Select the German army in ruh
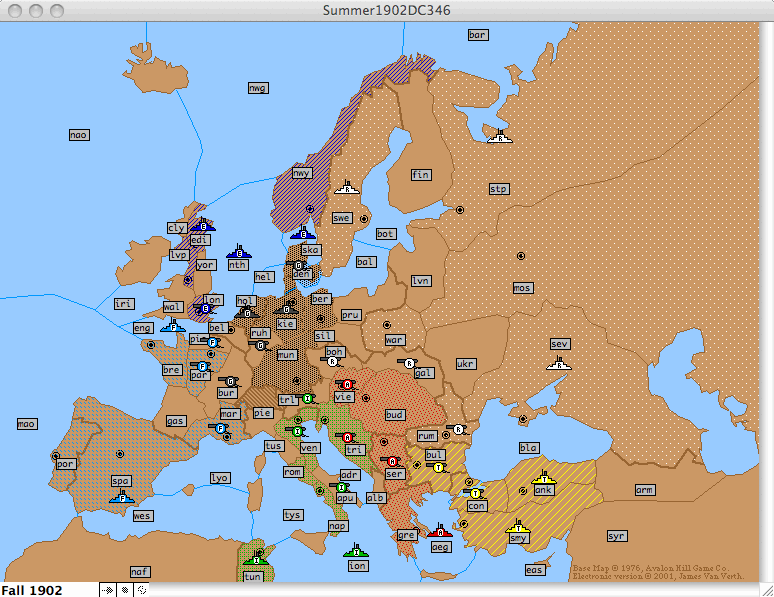Viewport: 774px width, 597px height. point(260,346)
